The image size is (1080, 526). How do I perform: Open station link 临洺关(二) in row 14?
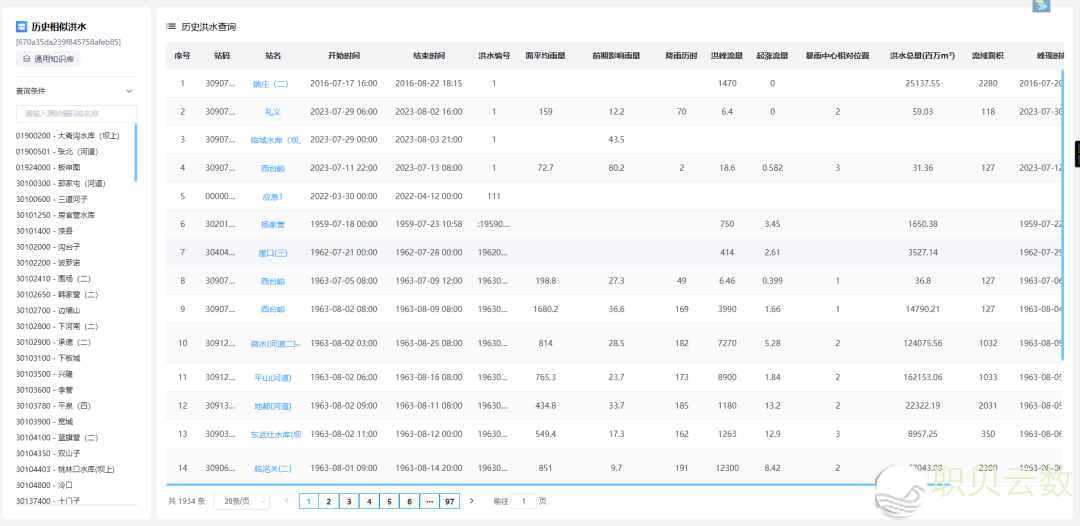click(x=273, y=468)
